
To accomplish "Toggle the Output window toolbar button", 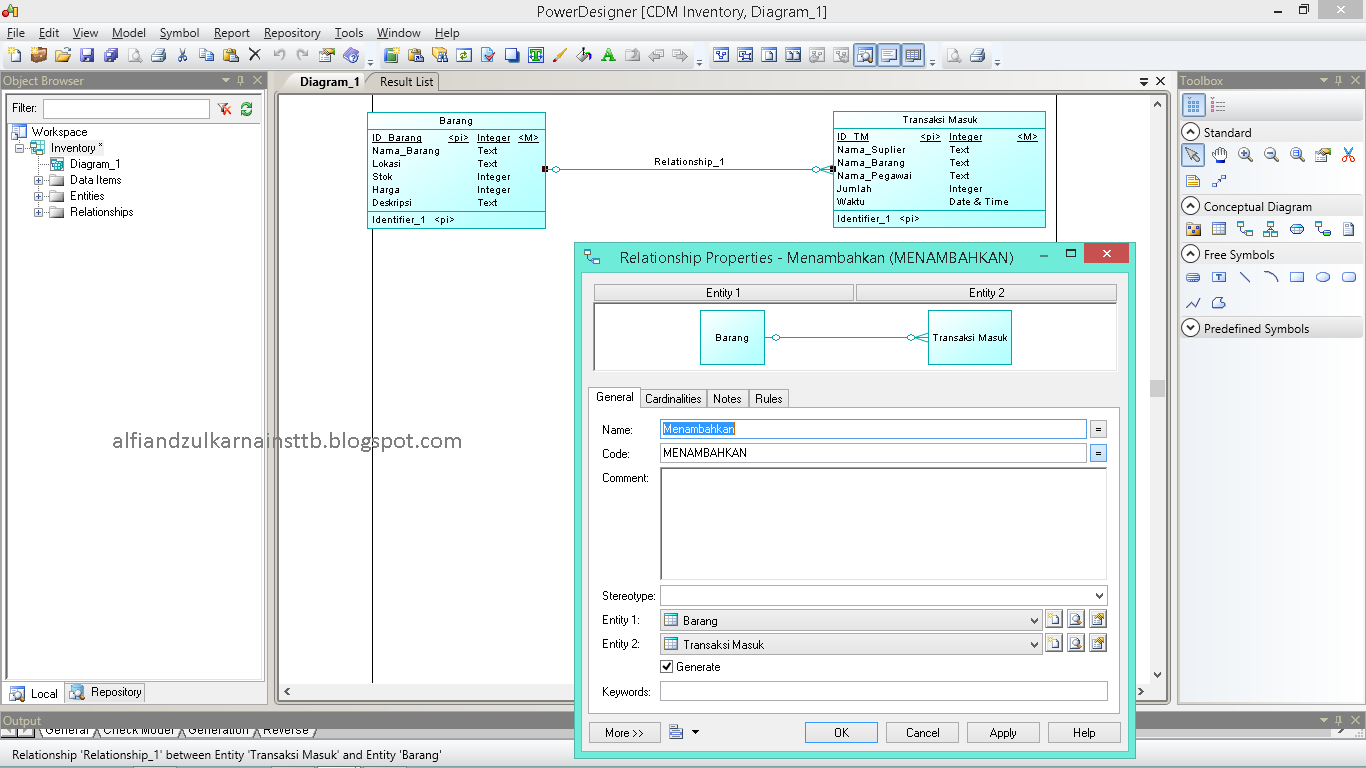I will (889, 56).
